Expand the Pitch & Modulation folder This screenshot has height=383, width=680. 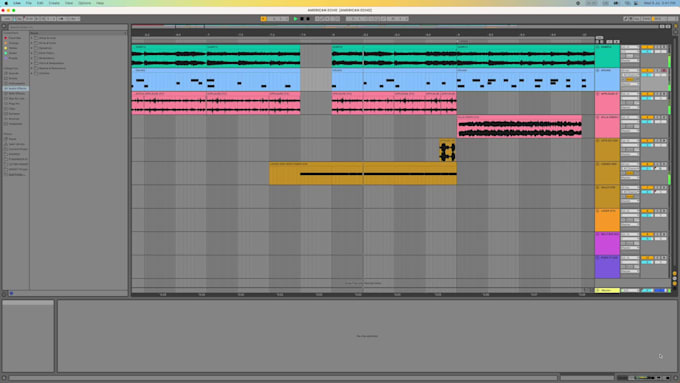click(32, 63)
